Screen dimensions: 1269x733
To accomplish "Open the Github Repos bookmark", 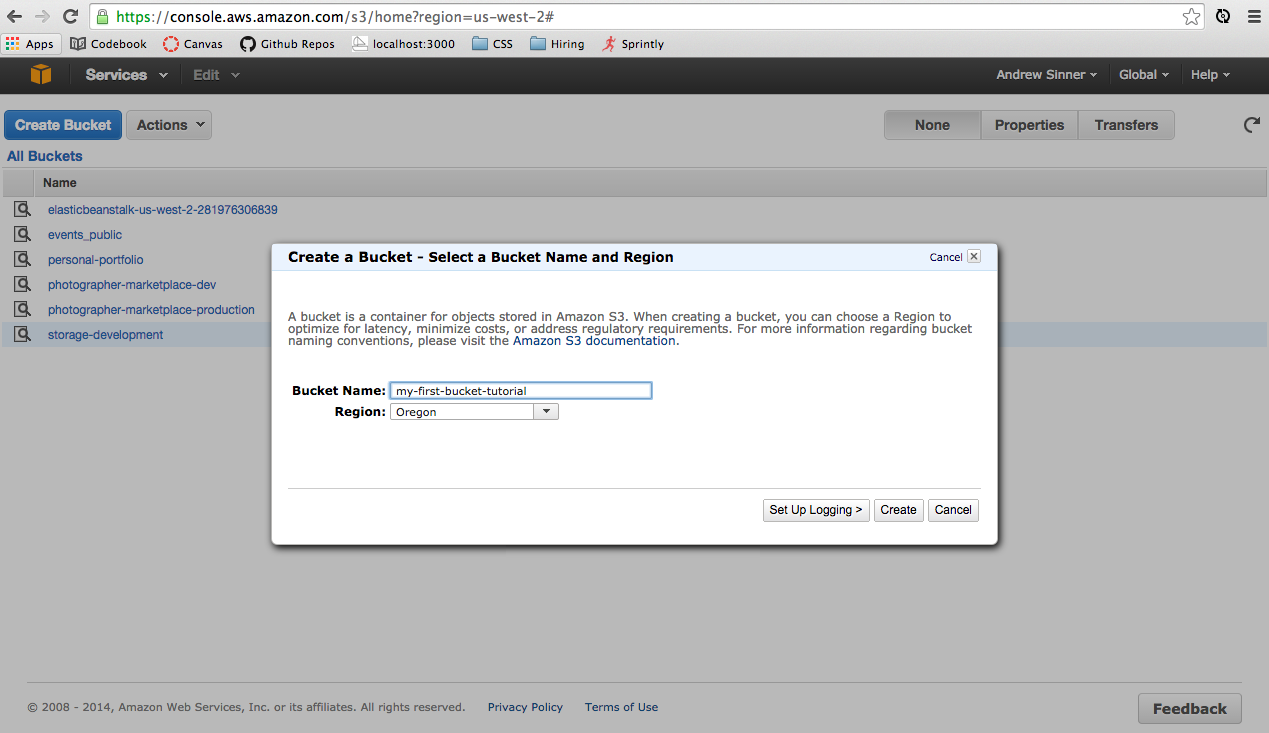I will 287,44.
